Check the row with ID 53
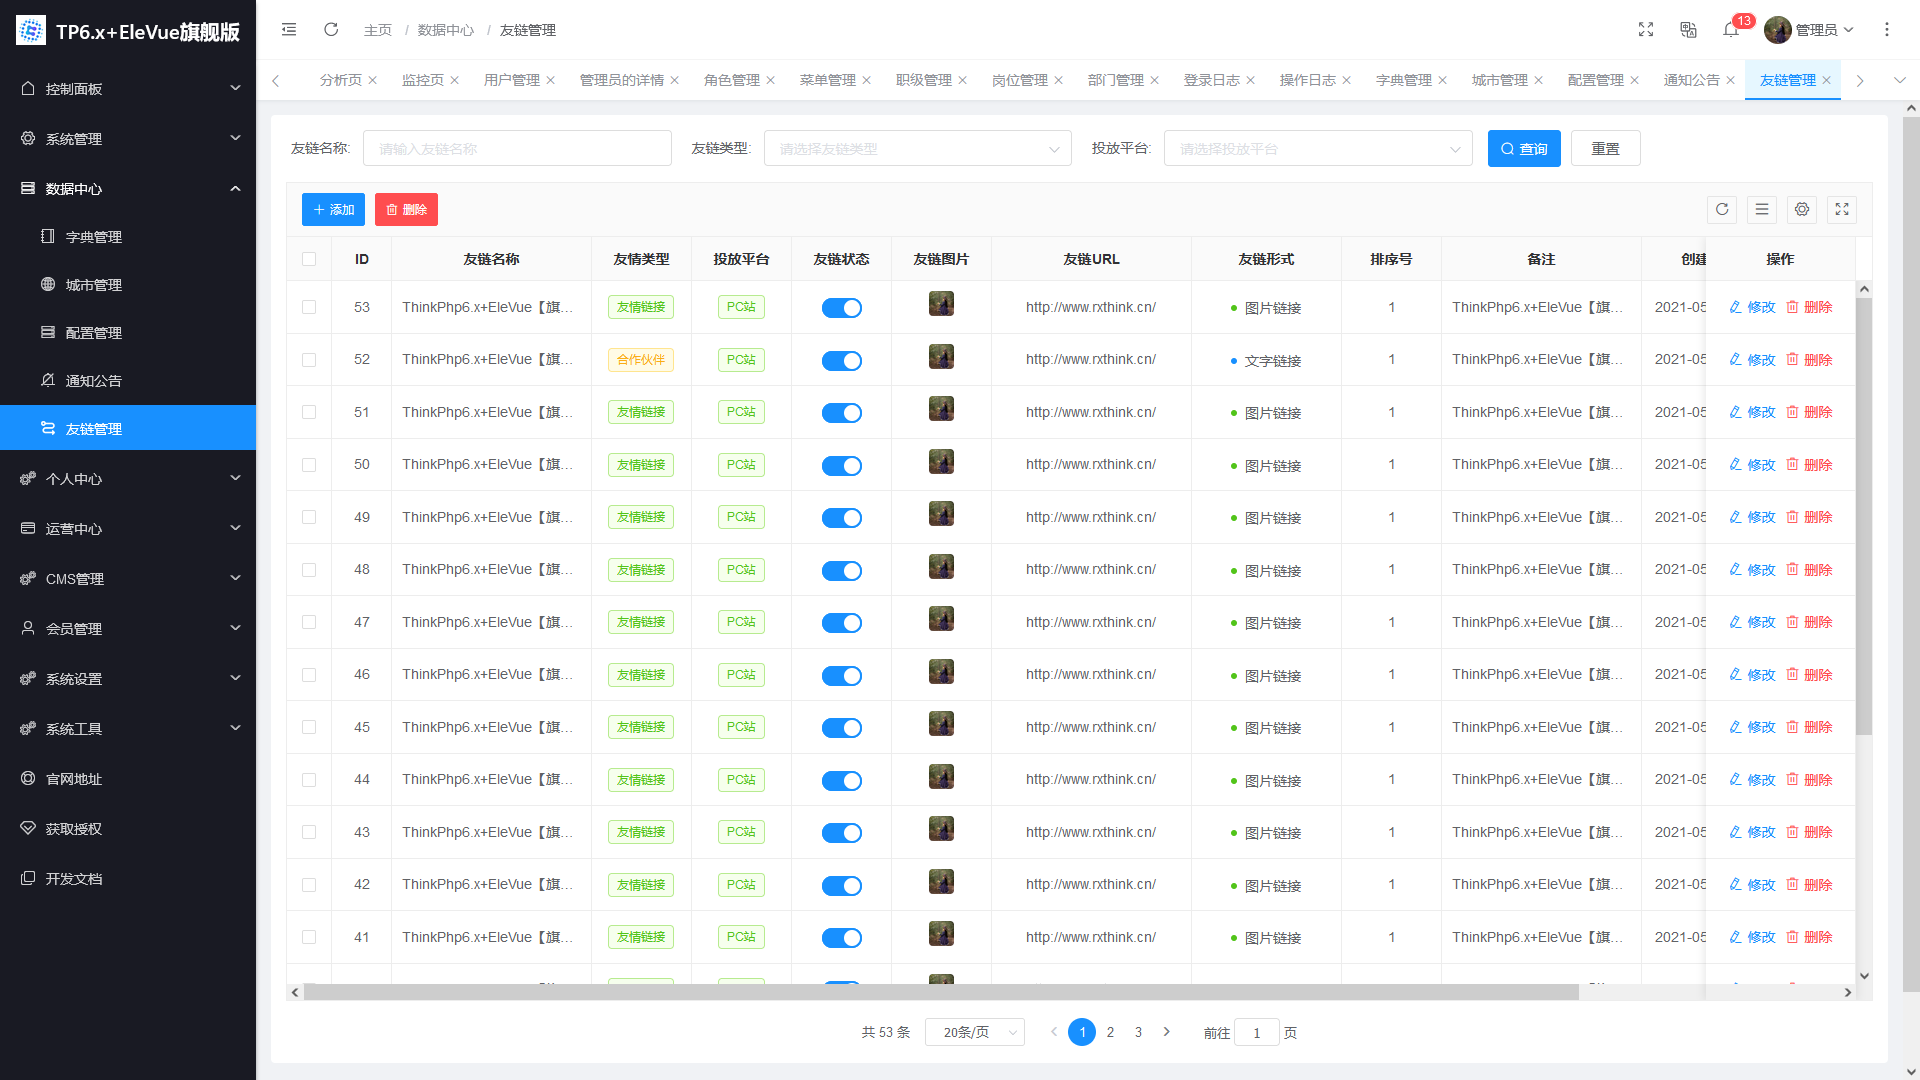The height and width of the screenshot is (1080, 1920). click(309, 307)
